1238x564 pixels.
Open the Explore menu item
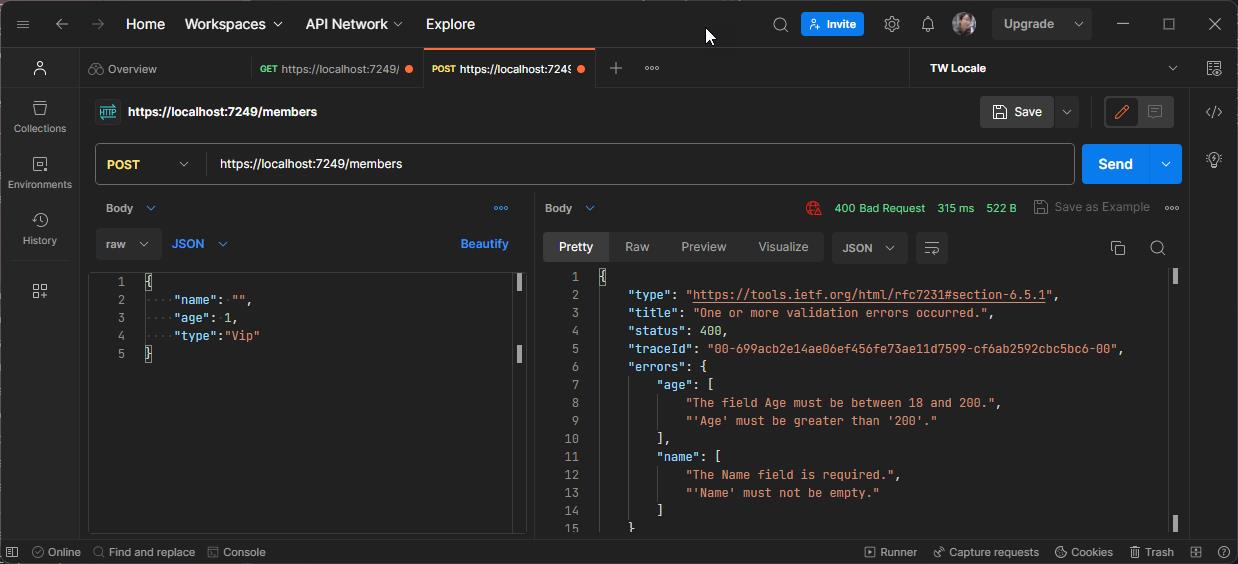click(x=450, y=24)
